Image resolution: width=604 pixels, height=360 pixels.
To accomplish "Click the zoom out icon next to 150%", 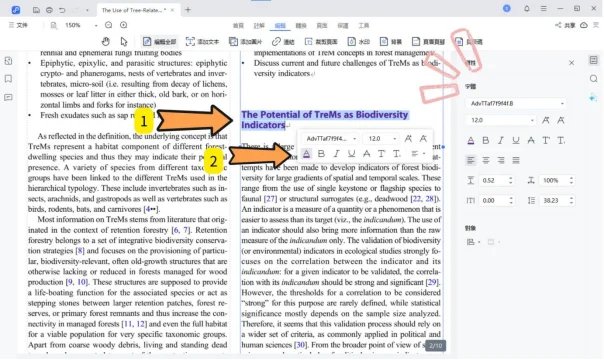I will (109, 25).
